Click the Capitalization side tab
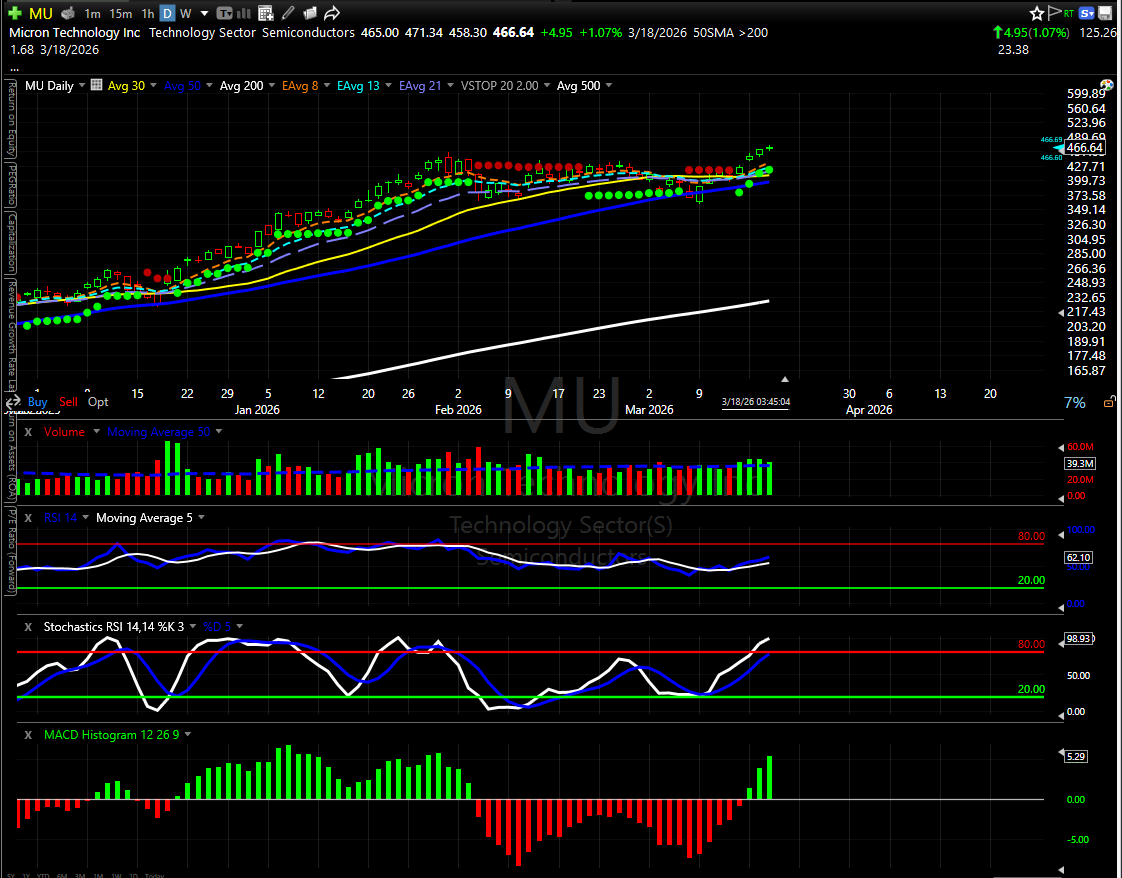The image size is (1122, 878). click(x=11, y=244)
